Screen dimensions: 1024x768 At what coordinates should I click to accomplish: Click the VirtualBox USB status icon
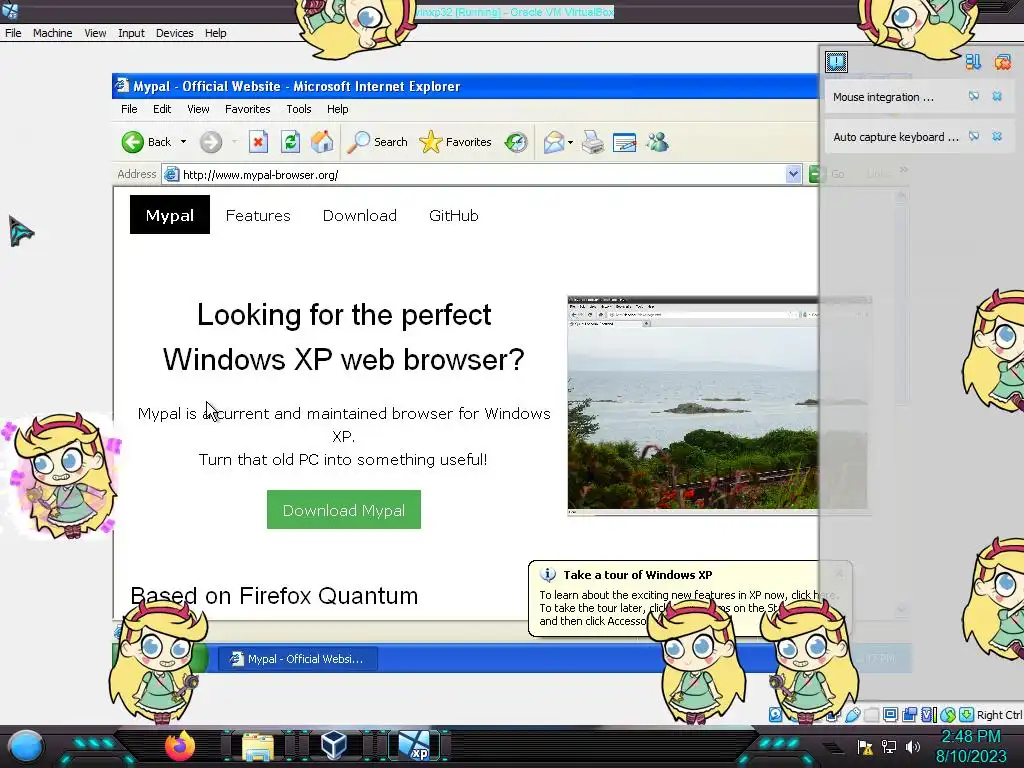point(853,715)
